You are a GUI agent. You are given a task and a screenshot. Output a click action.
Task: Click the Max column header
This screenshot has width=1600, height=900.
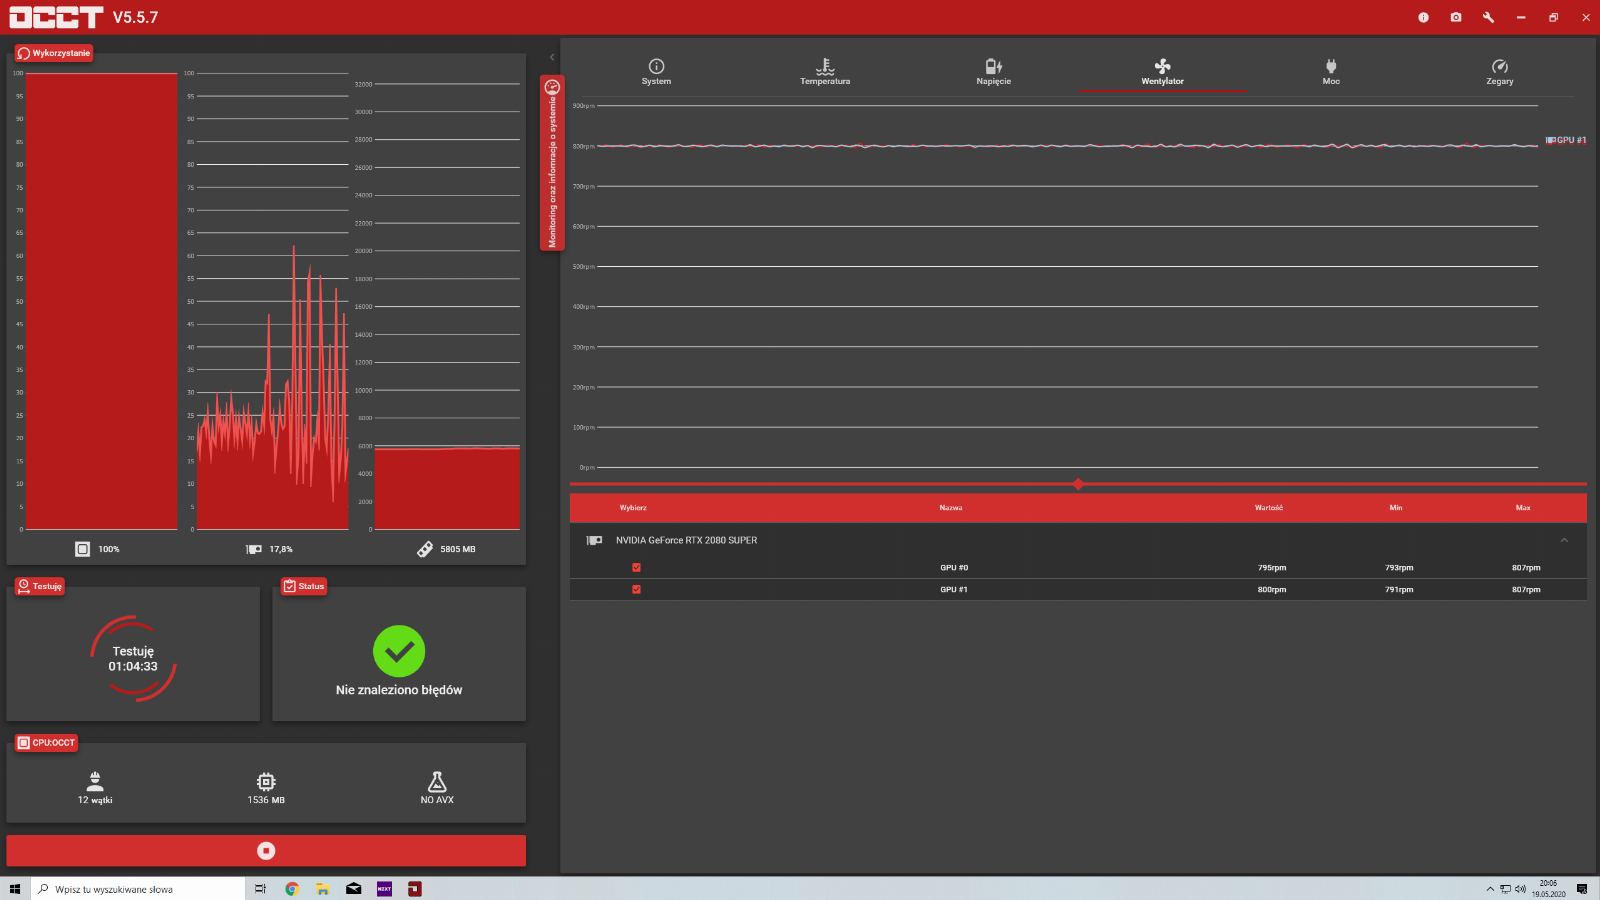1523,508
